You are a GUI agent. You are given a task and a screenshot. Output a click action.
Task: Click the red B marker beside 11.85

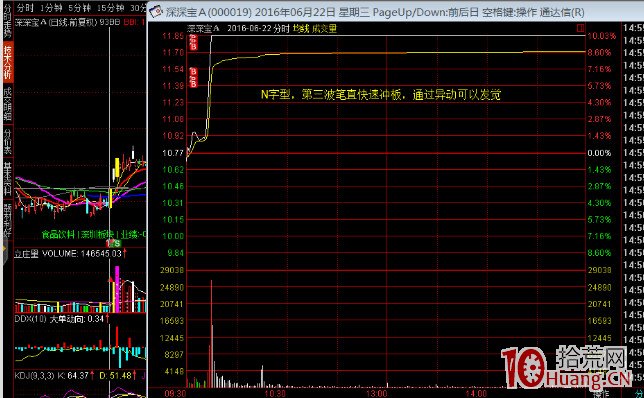(x=193, y=43)
